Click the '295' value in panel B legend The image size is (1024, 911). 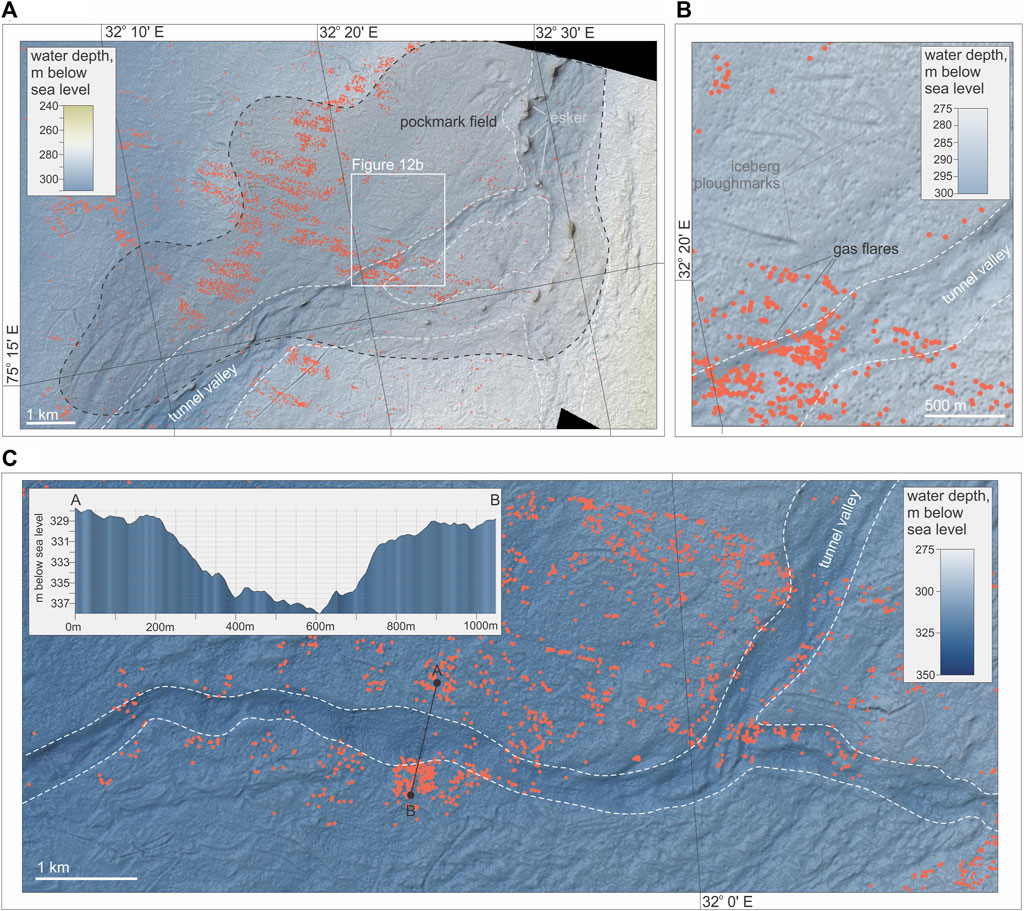(x=942, y=176)
